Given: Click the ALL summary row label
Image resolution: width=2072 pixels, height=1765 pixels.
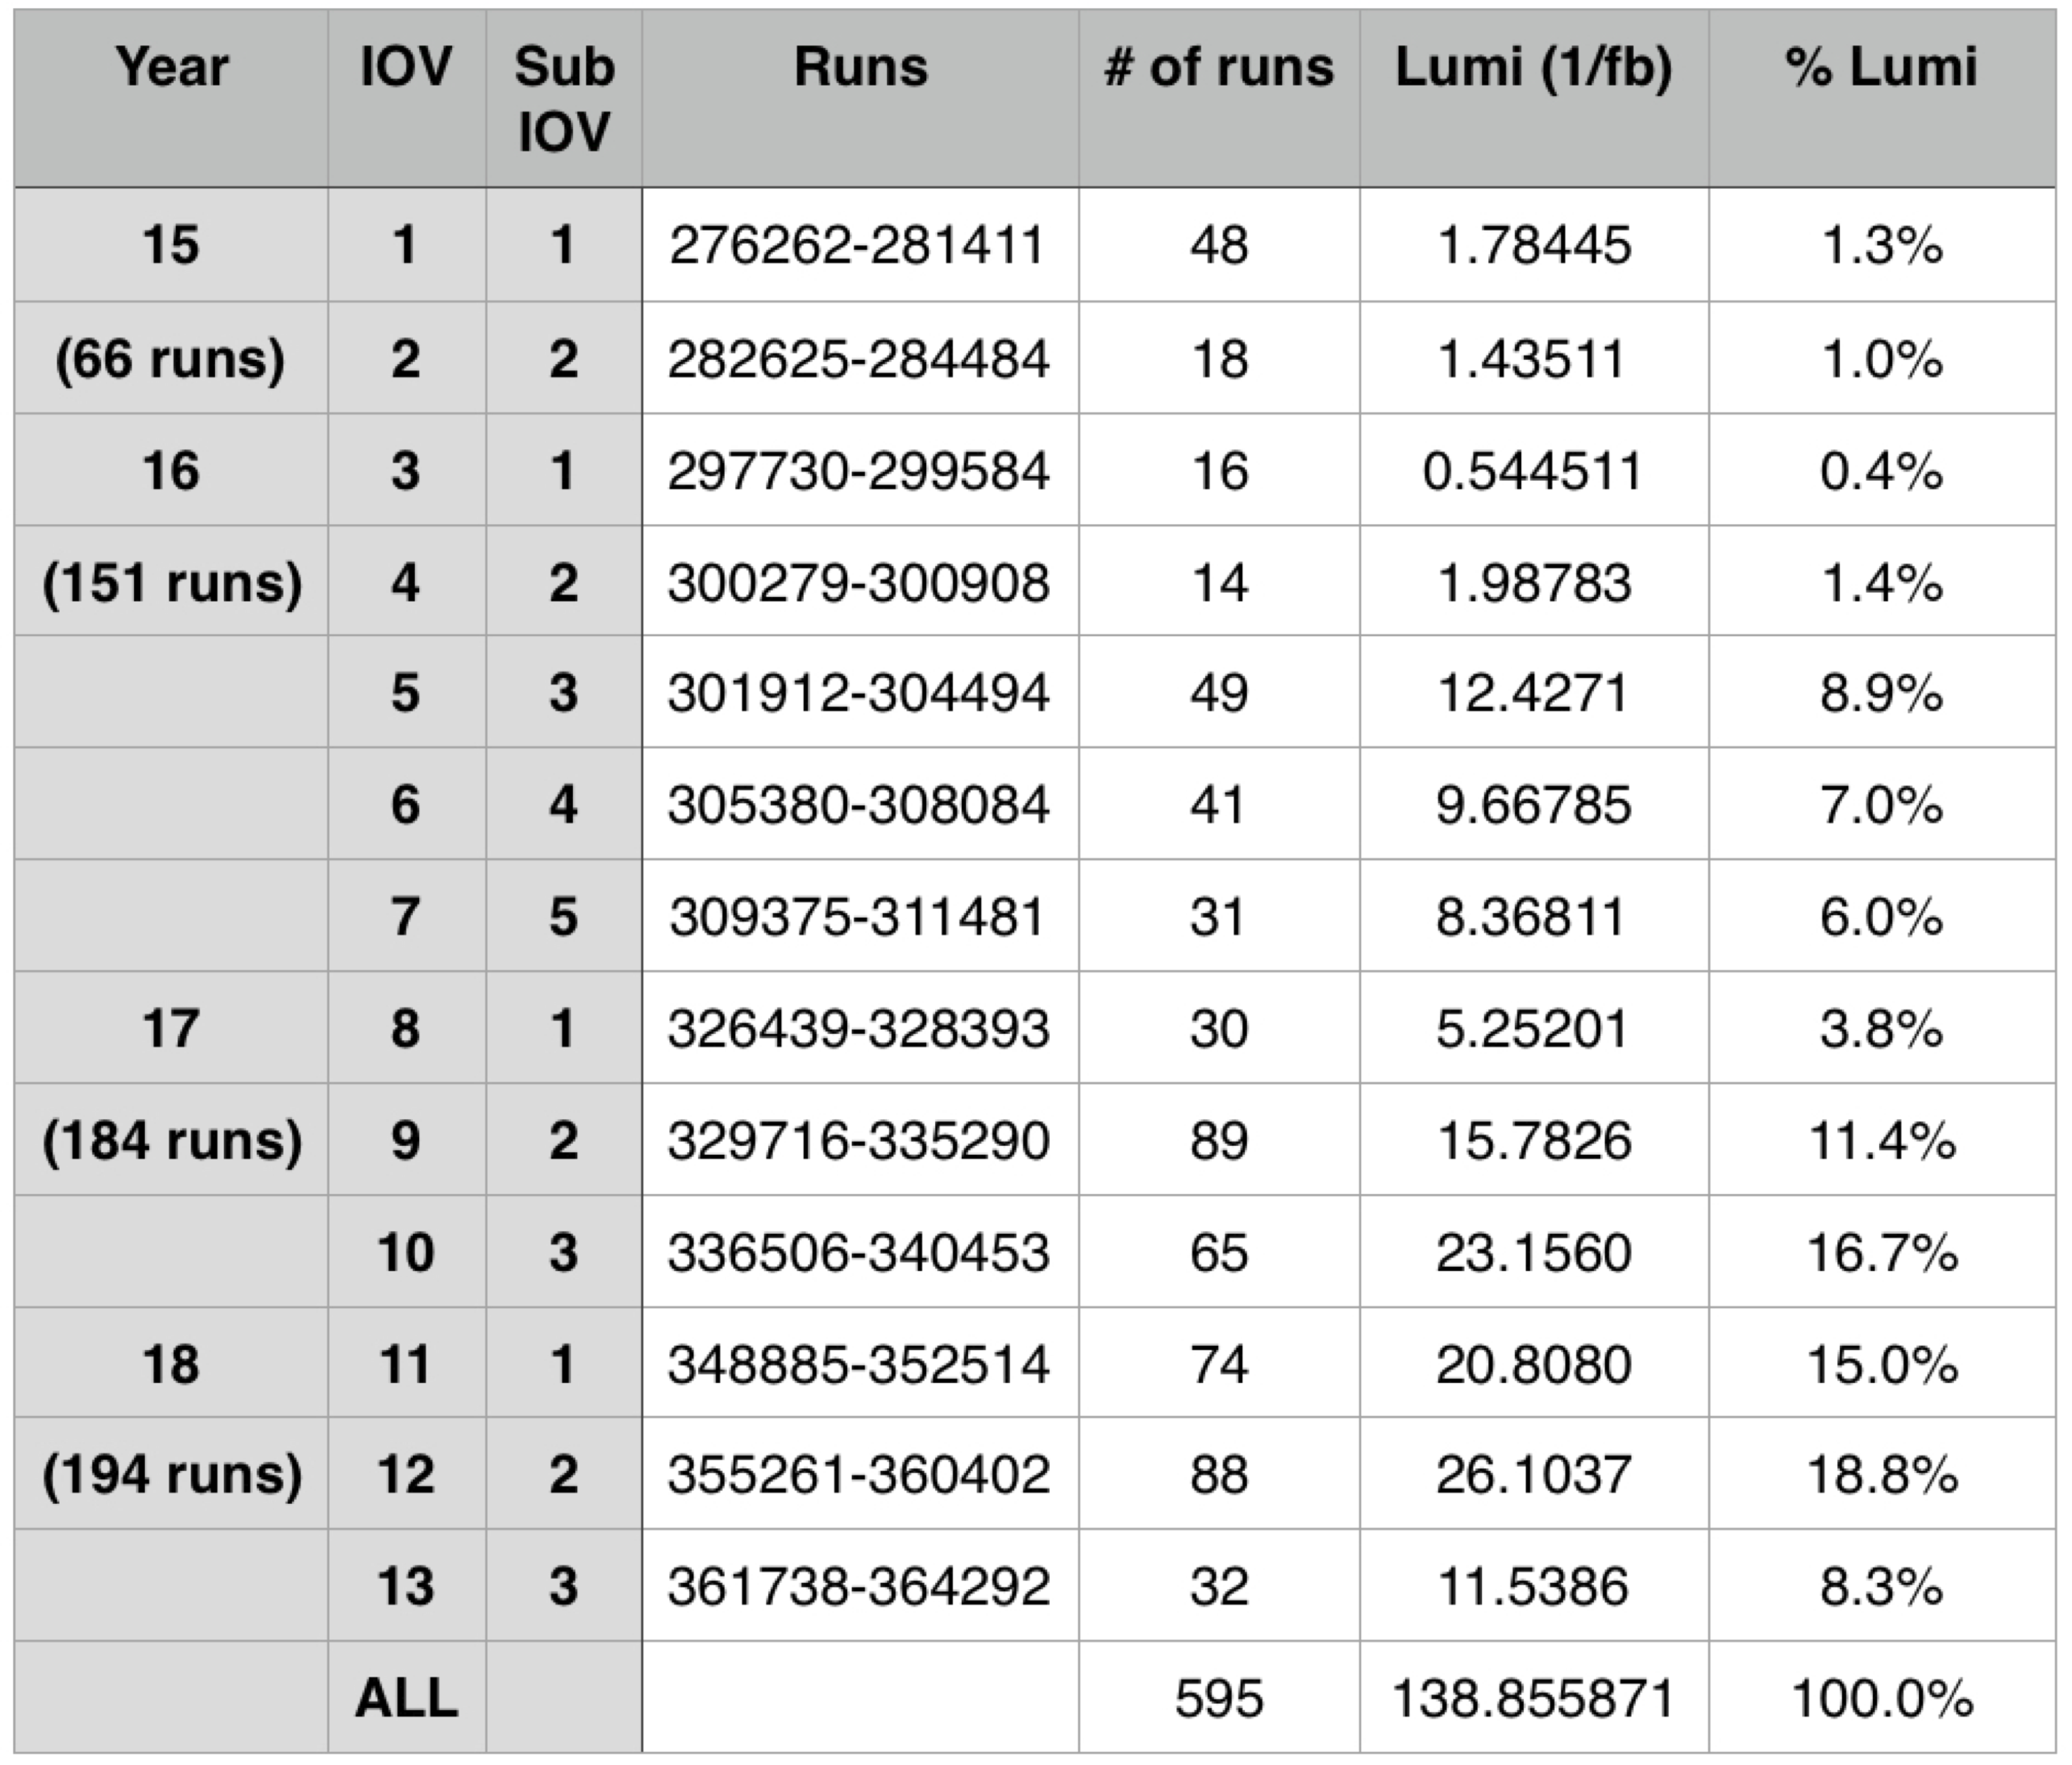Looking at the screenshot, I should [406, 1698].
